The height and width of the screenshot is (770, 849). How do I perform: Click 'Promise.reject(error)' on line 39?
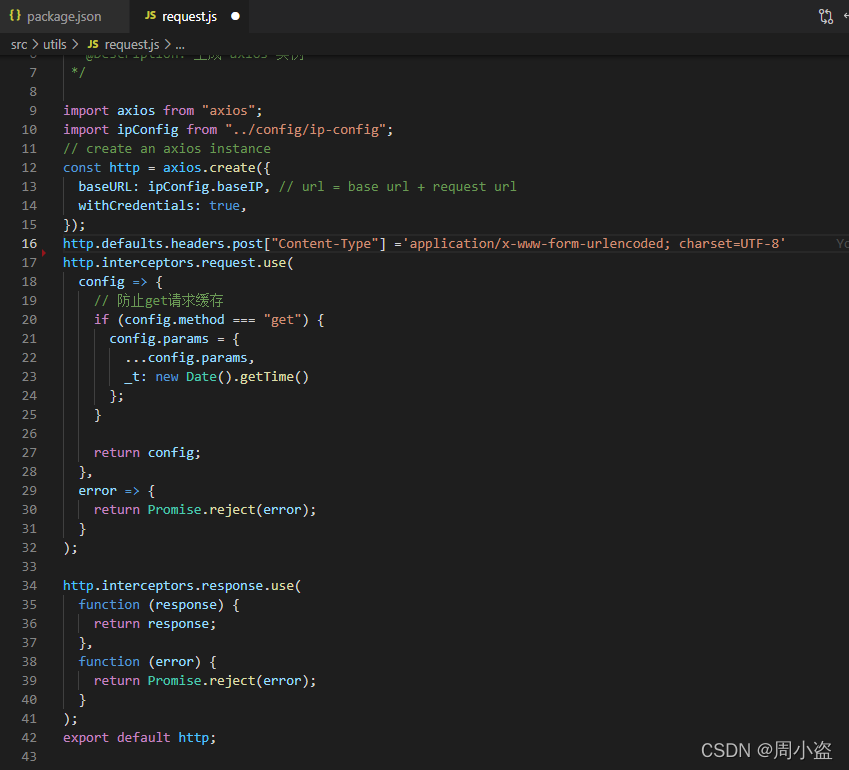point(228,681)
